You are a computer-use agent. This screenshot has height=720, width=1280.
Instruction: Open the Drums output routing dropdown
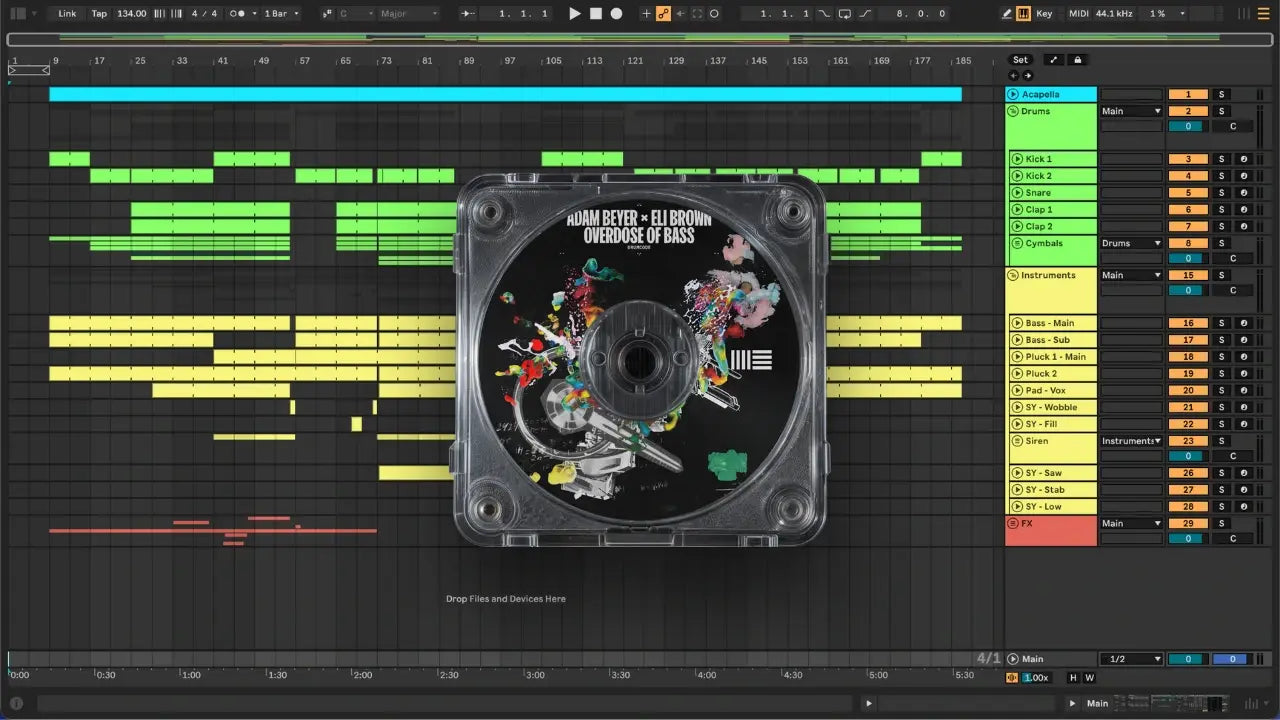(1131, 111)
